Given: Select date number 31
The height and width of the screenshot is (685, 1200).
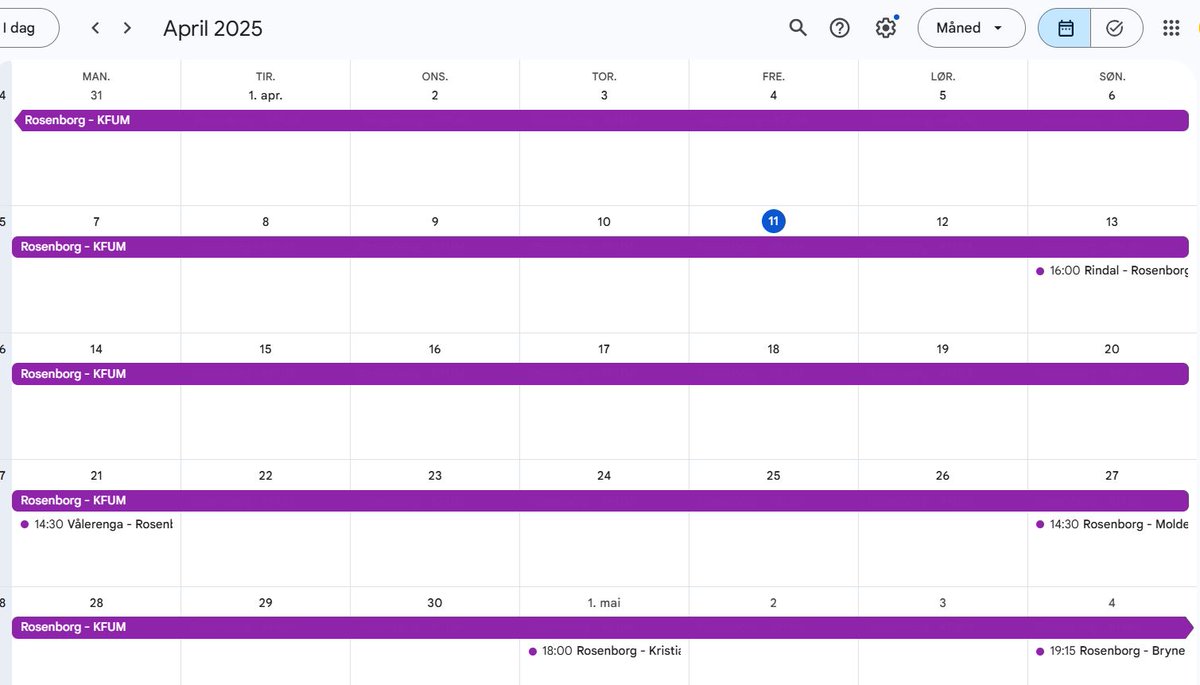Looking at the screenshot, I should (x=96, y=96).
